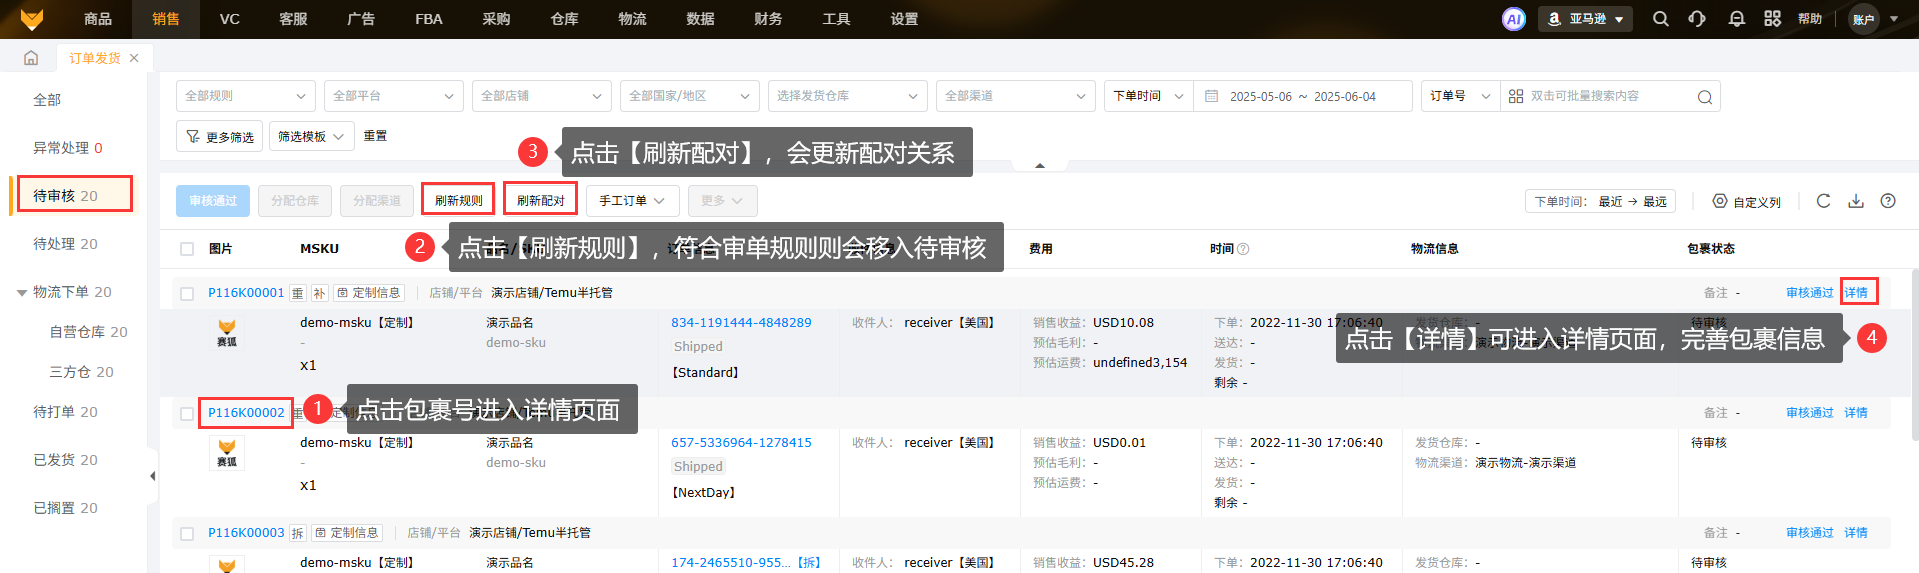Open 全部渠道 dropdown
The width and height of the screenshot is (1919, 573).
click(x=1016, y=96)
